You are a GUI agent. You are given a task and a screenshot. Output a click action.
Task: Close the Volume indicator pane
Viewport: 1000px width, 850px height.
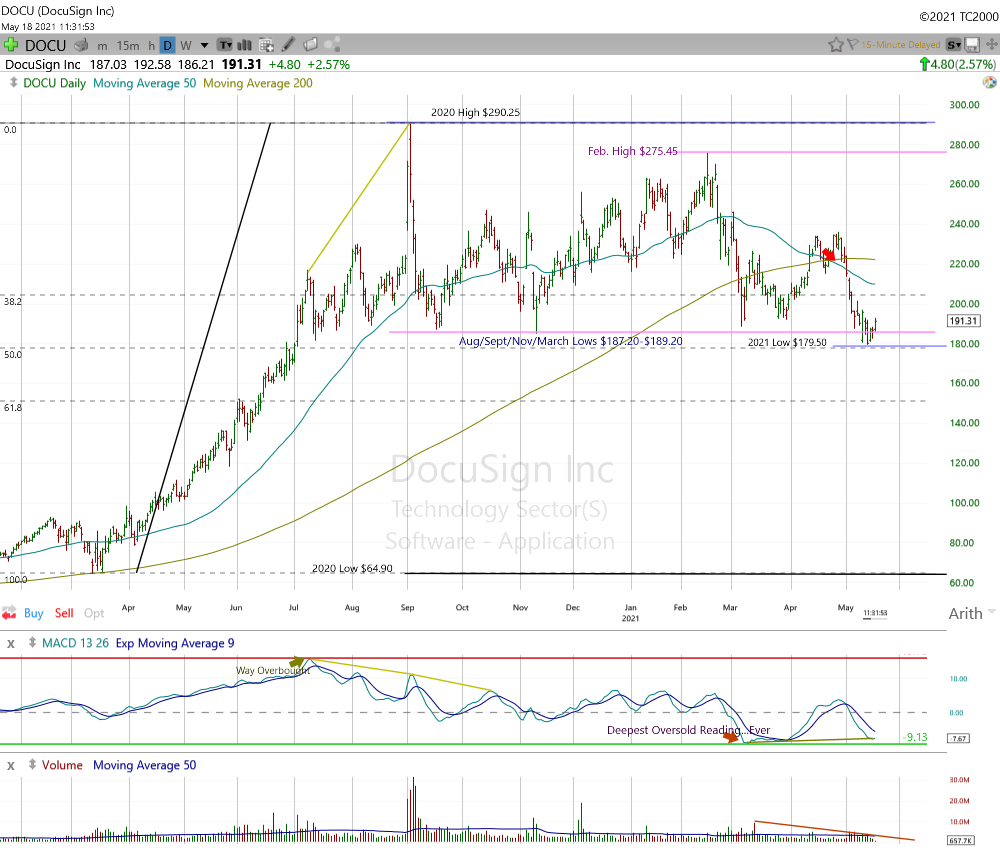10,765
